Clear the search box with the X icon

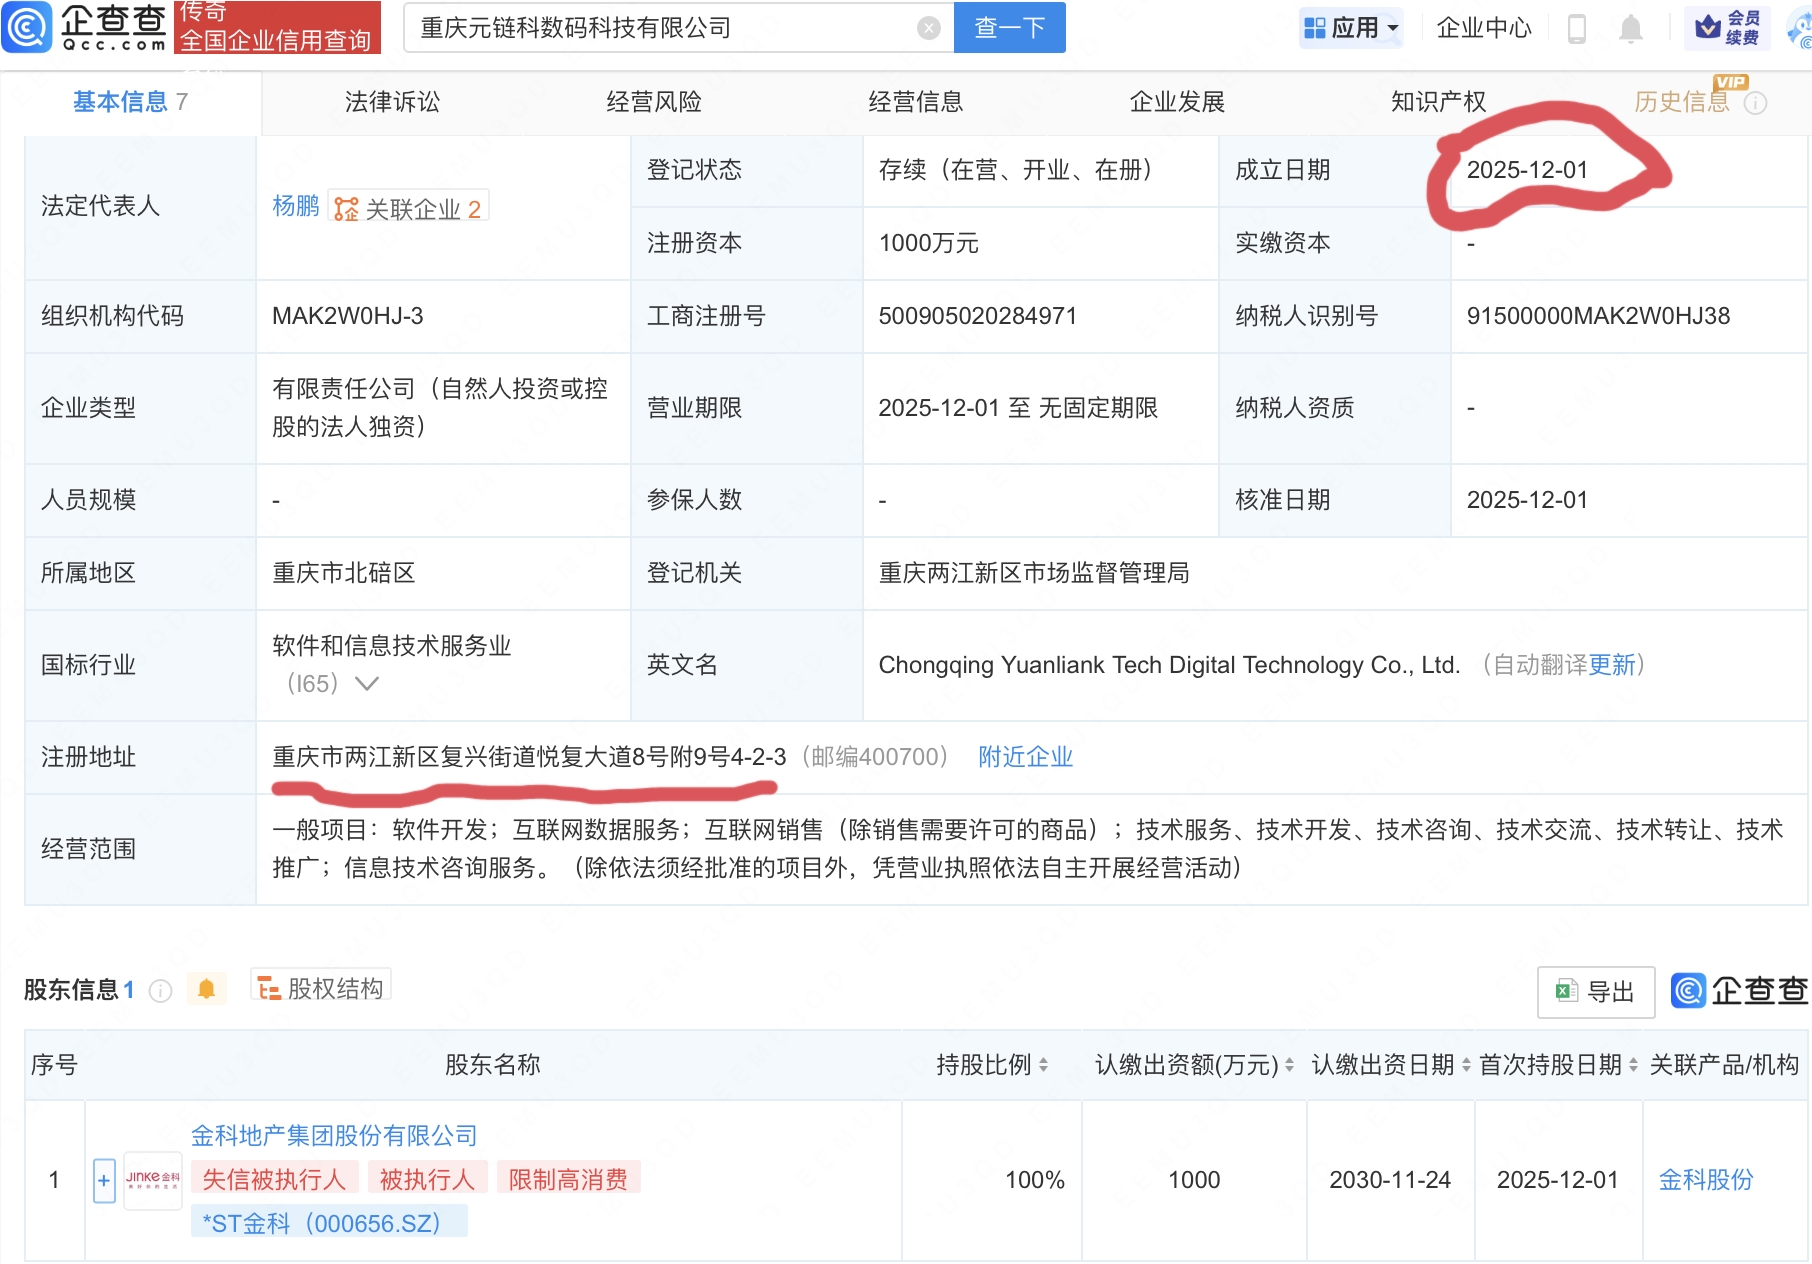tap(929, 28)
